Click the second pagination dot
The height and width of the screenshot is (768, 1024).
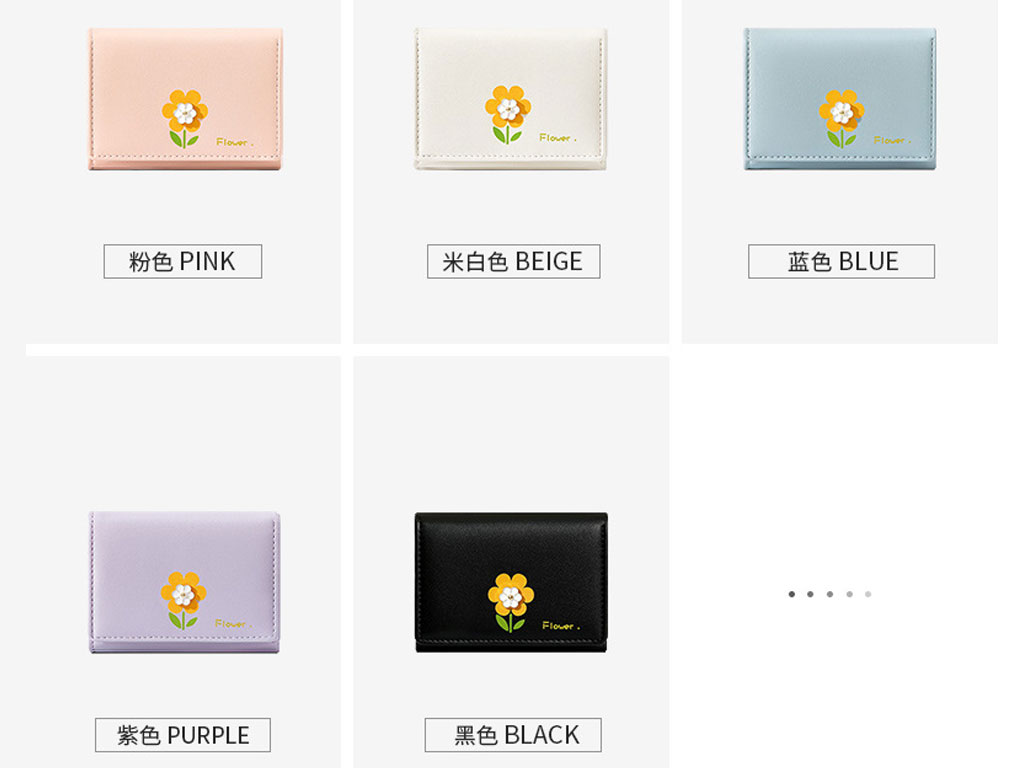click(810, 594)
